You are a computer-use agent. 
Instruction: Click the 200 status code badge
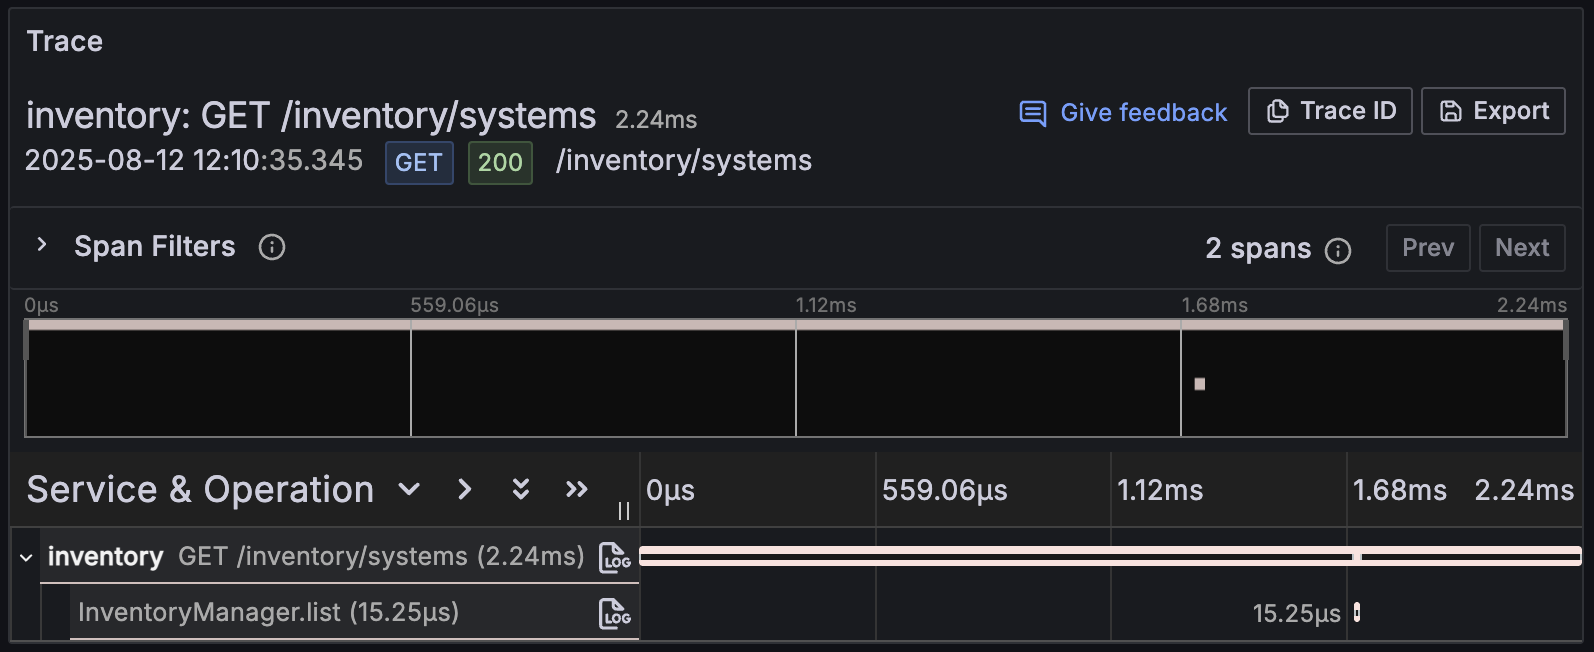[500, 163]
